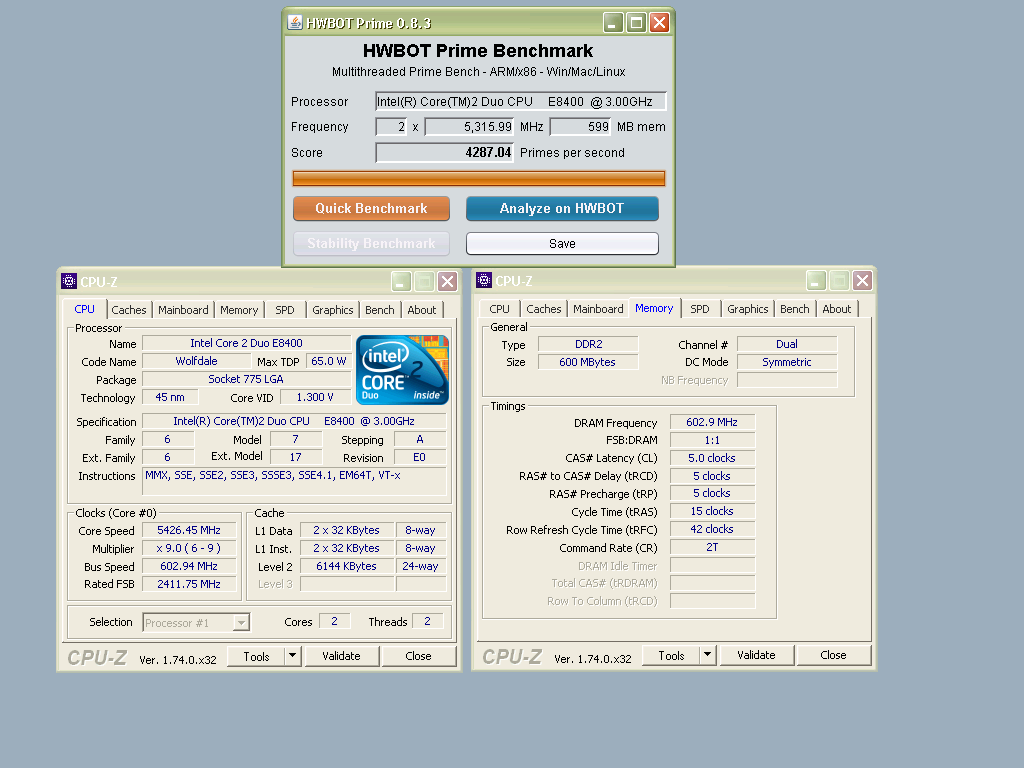This screenshot has height=768, width=1024.
Task: Minimize the right CPU-Z window
Action: (816, 281)
